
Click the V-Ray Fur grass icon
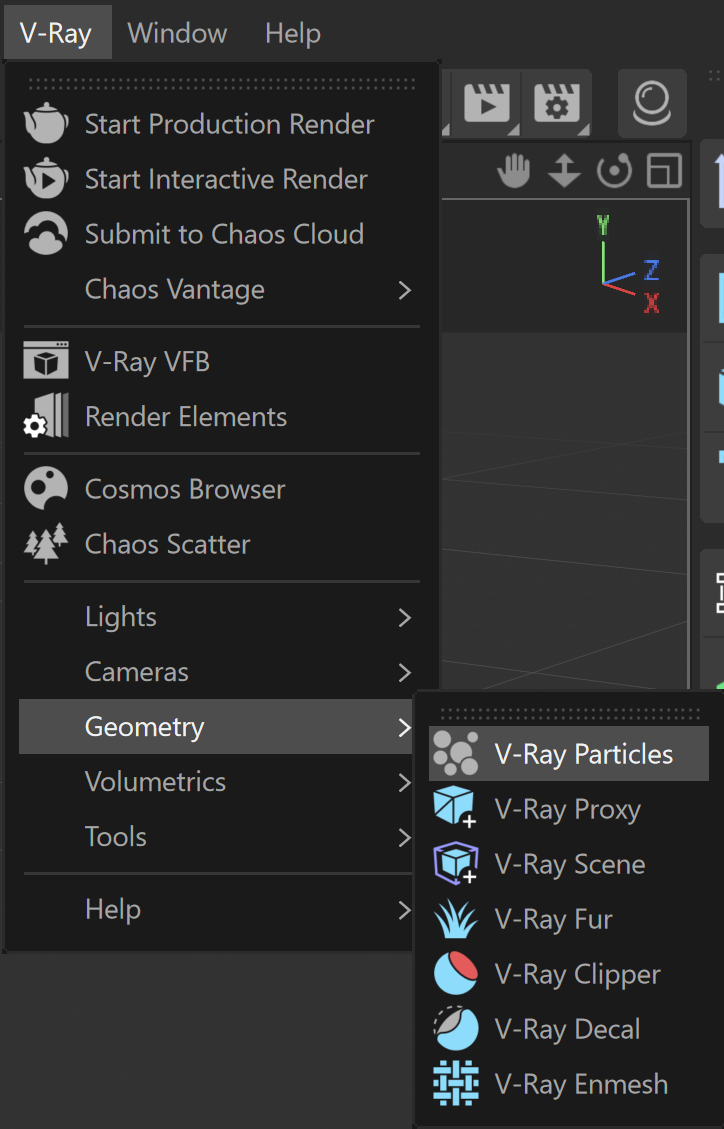(x=455, y=919)
